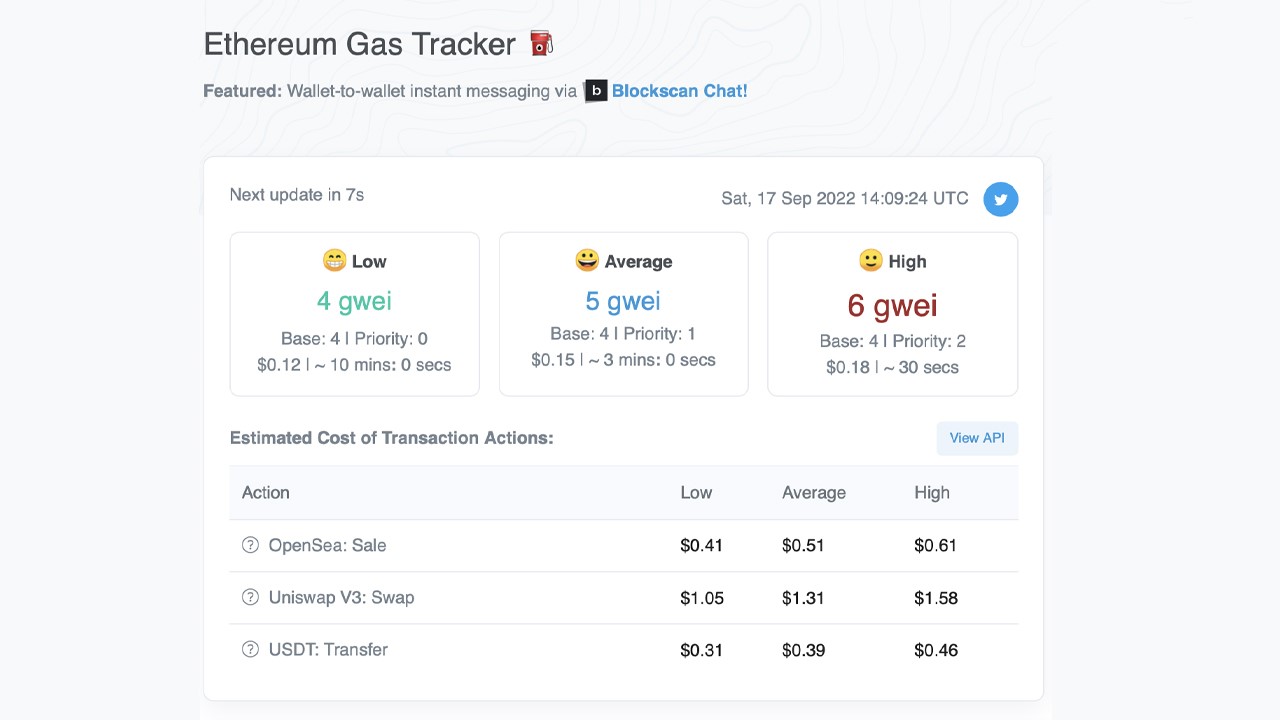Click the Average column header
Viewport: 1280px width, 720px height.
(814, 493)
